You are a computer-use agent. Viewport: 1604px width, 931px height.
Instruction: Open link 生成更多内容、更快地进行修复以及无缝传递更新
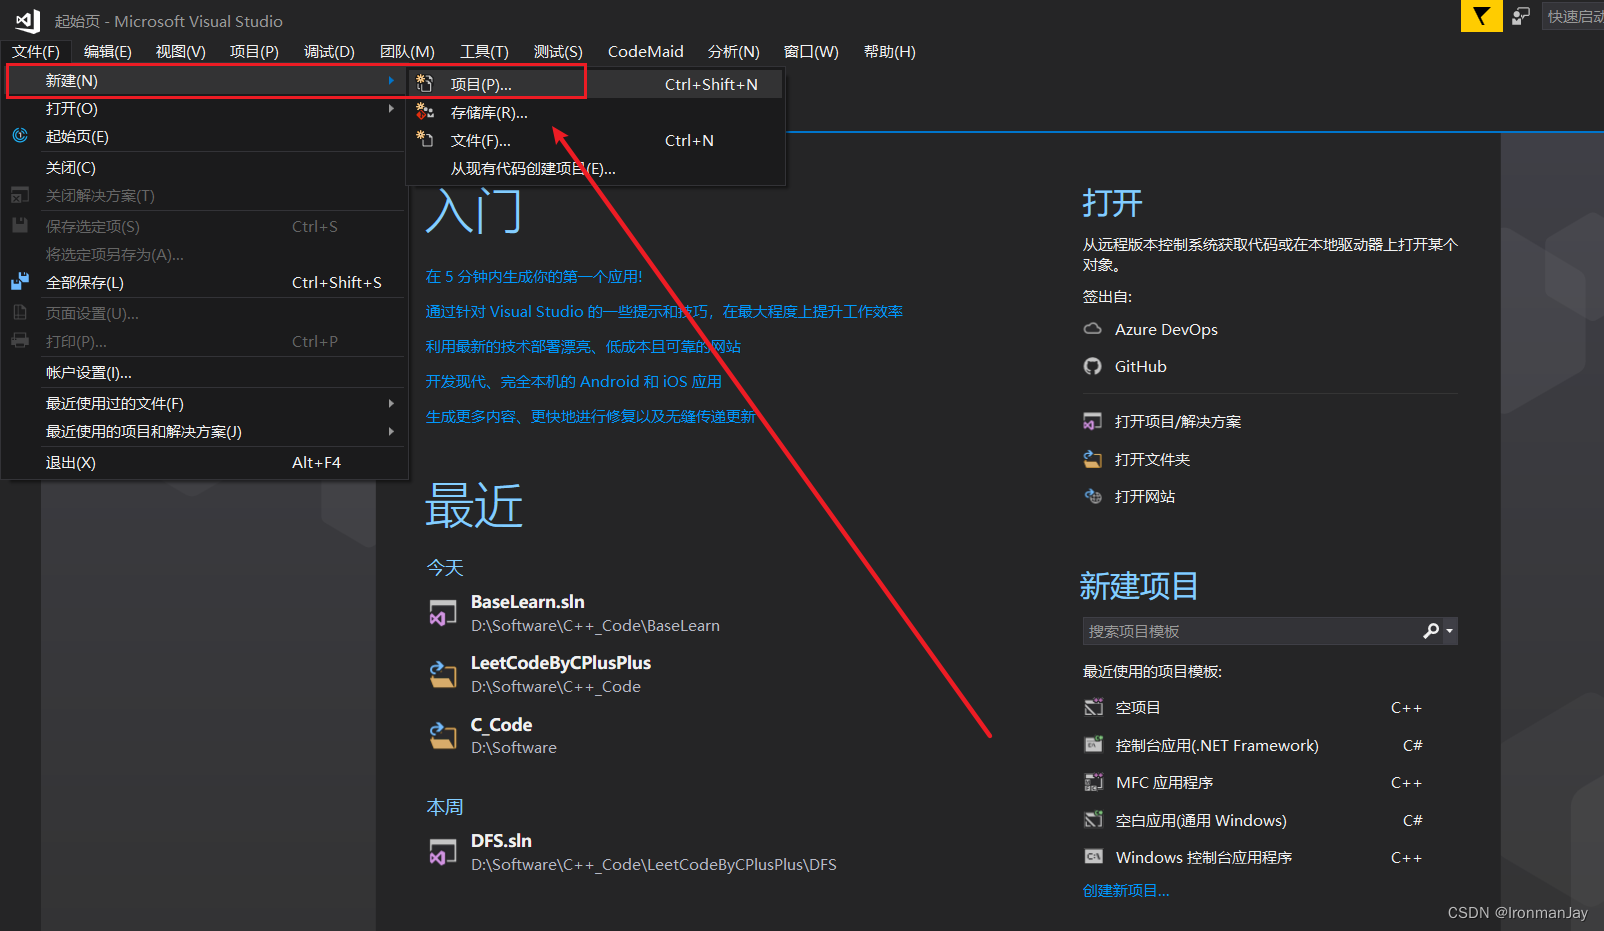590,416
